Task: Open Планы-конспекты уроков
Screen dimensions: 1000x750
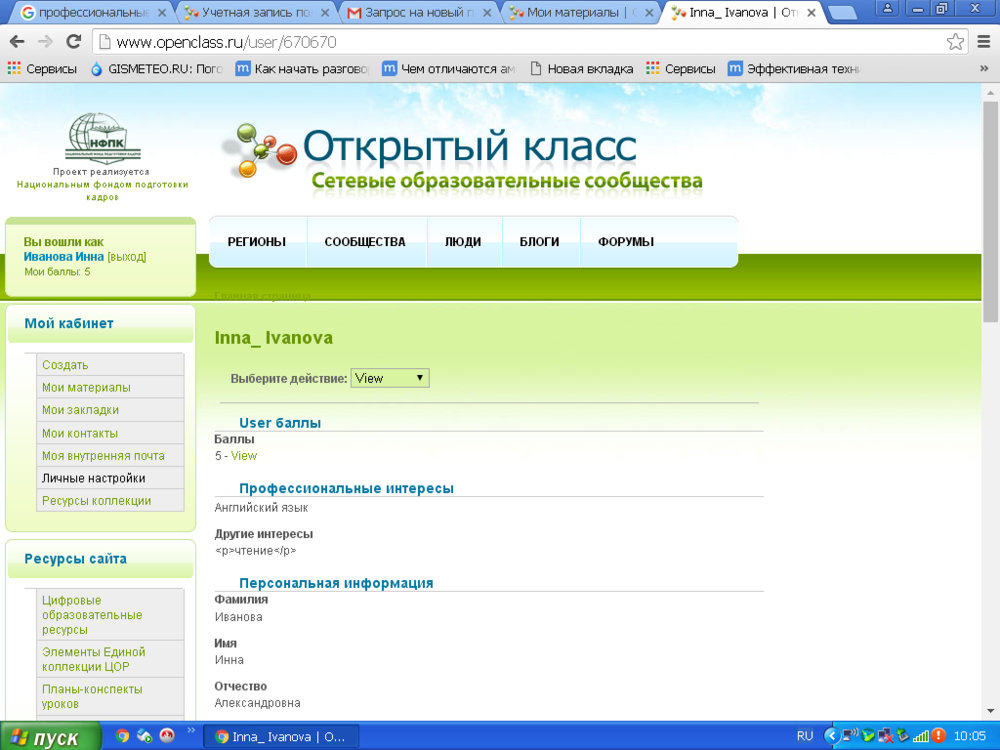Action: 92,696
